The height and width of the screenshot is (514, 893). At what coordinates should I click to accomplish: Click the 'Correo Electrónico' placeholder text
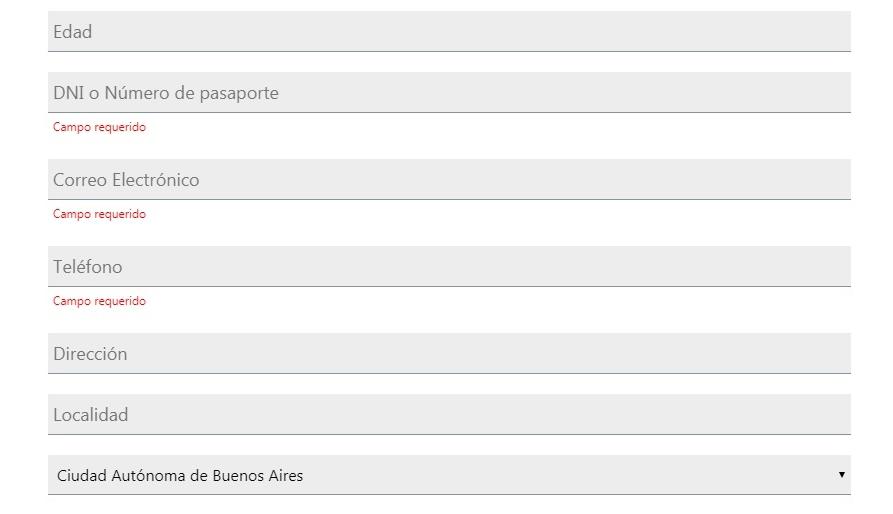pyautogui.click(x=126, y=180)
